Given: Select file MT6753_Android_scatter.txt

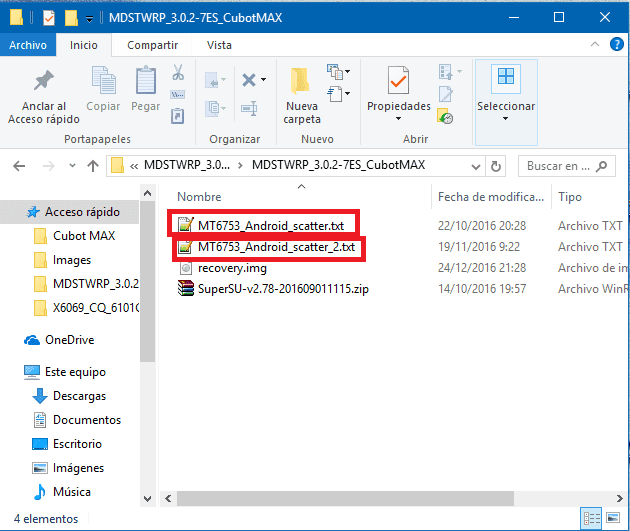Looking at the screenshot, I should click(270, 226).
